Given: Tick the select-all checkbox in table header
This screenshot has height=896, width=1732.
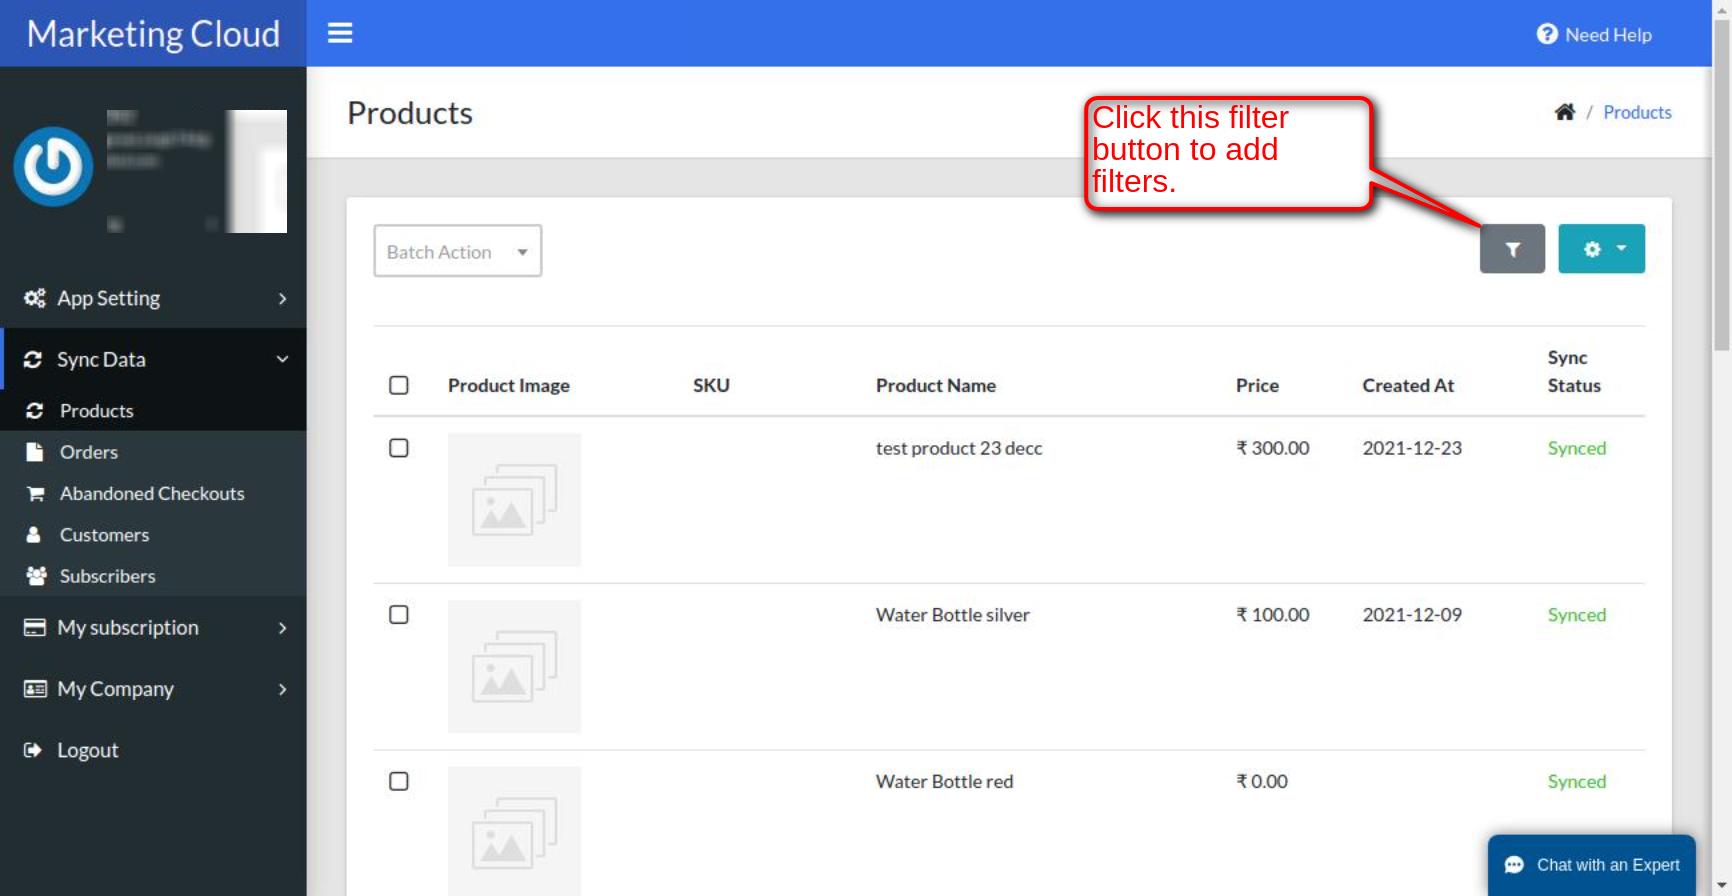Looking at the screenshot, I should pyautogui.click(x=399, y=385).
